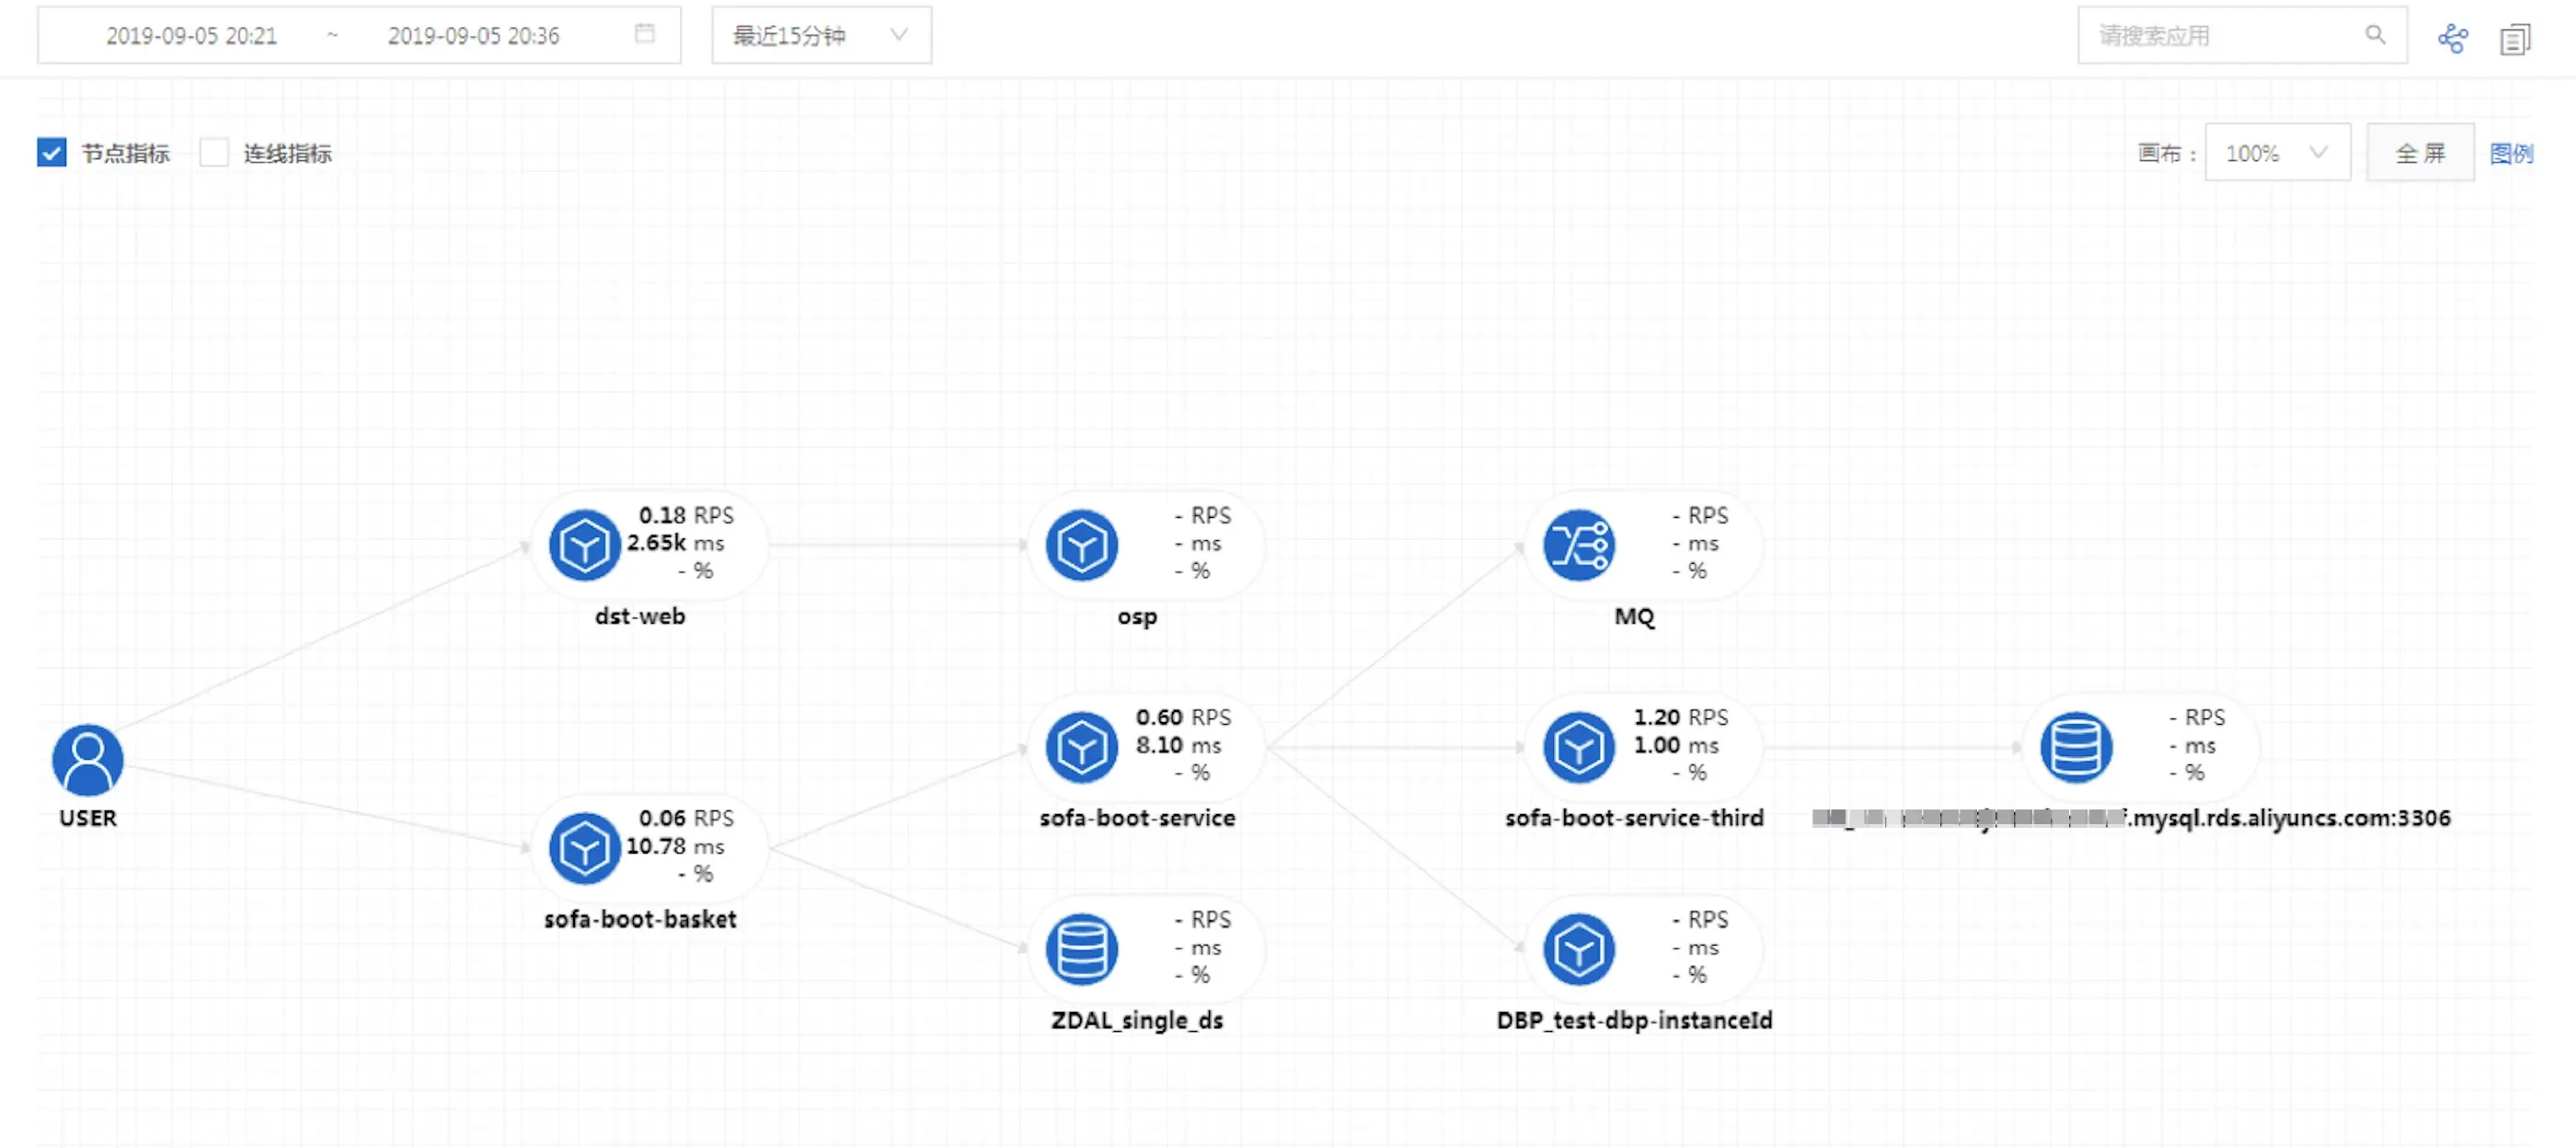This screenshot has height=1148, width=2576.
Task: Open the topology share icon in top bar
Action: [x=2452, y=38]
